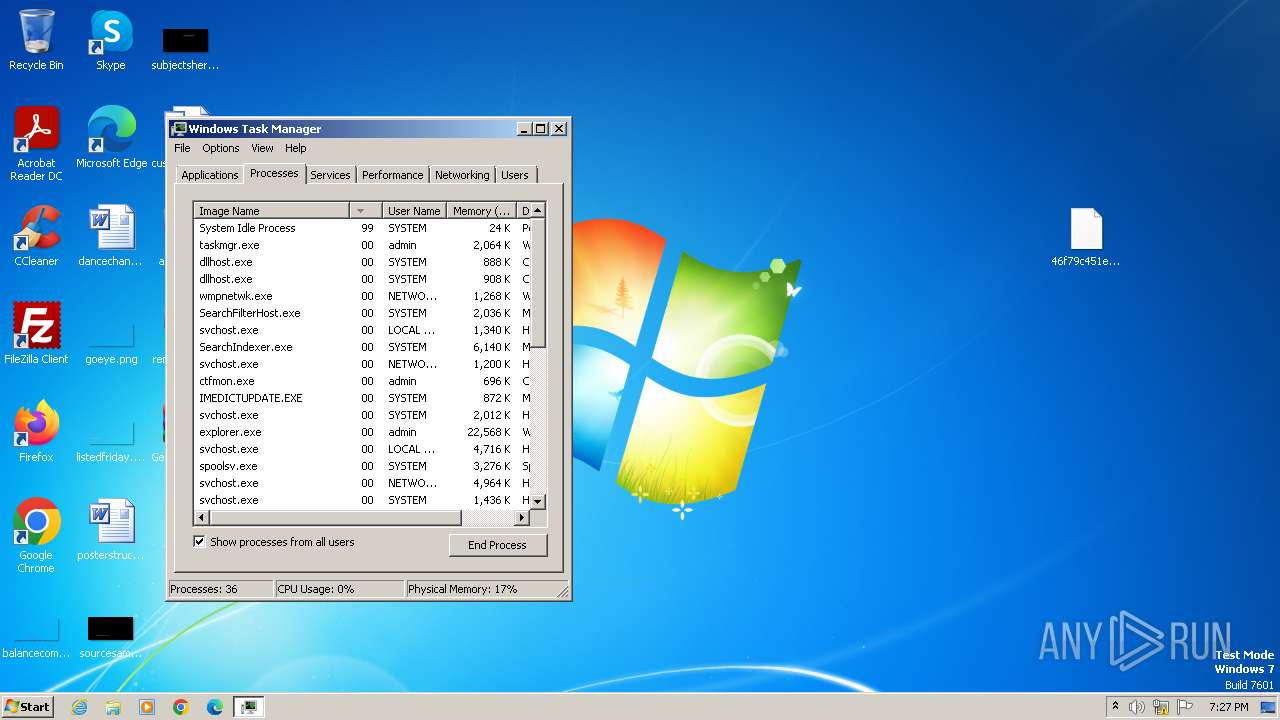Sort by User Name column header
Image resolution: width=1280 pixels, height=720 pixels.
coord(415,211)
